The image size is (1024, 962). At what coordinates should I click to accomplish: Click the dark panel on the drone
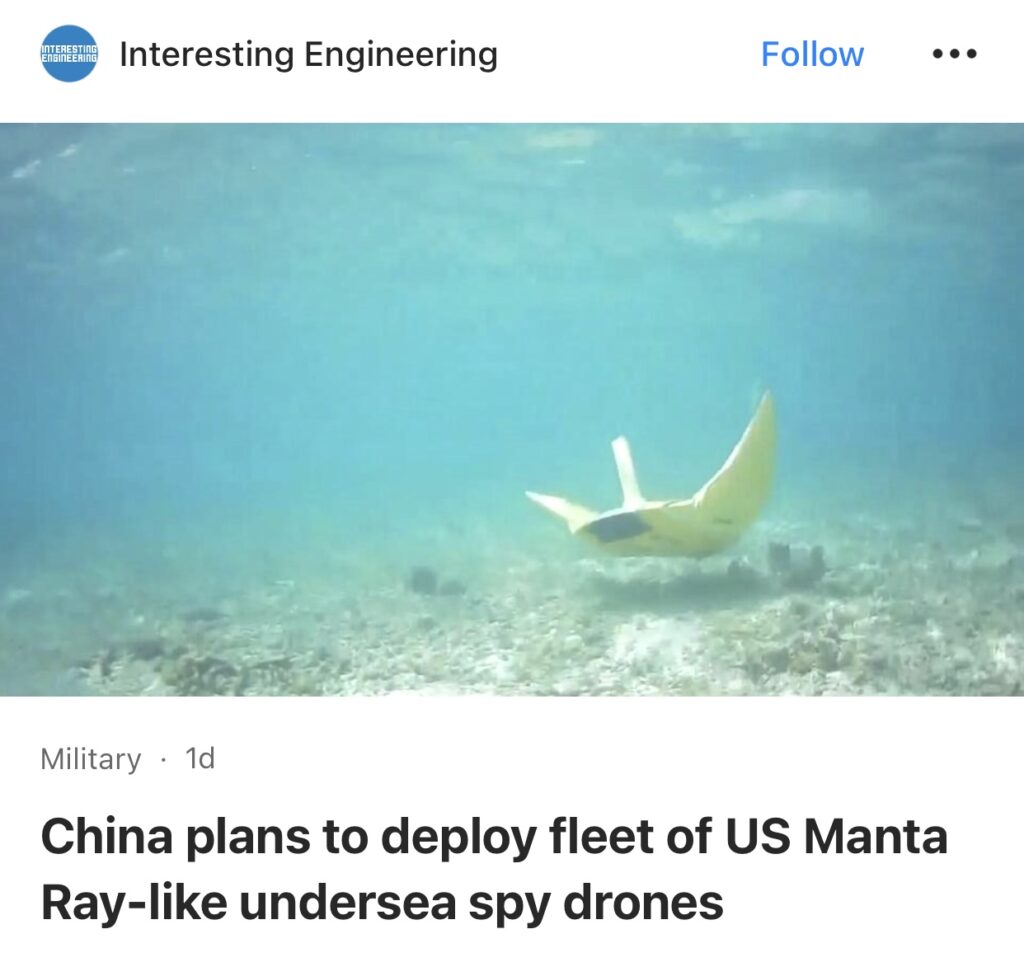617,526
